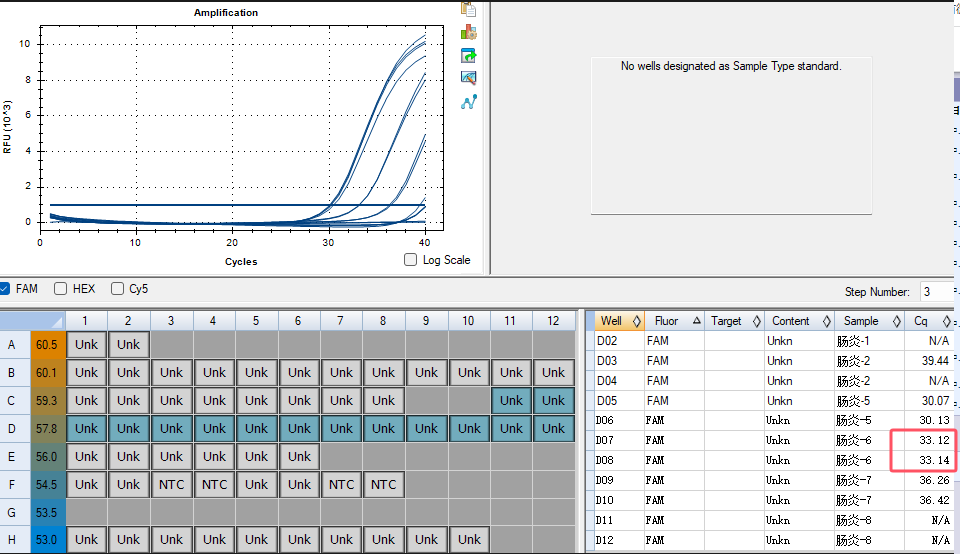Open the chart settings icon with gear
This screenshot has width=960, height=554.
[x=468, y=32]
